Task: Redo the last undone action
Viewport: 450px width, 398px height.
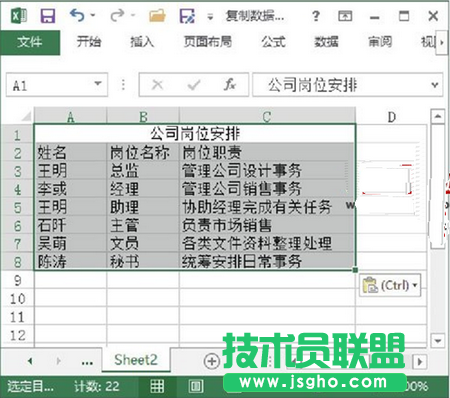Action: tap(117, 15)
